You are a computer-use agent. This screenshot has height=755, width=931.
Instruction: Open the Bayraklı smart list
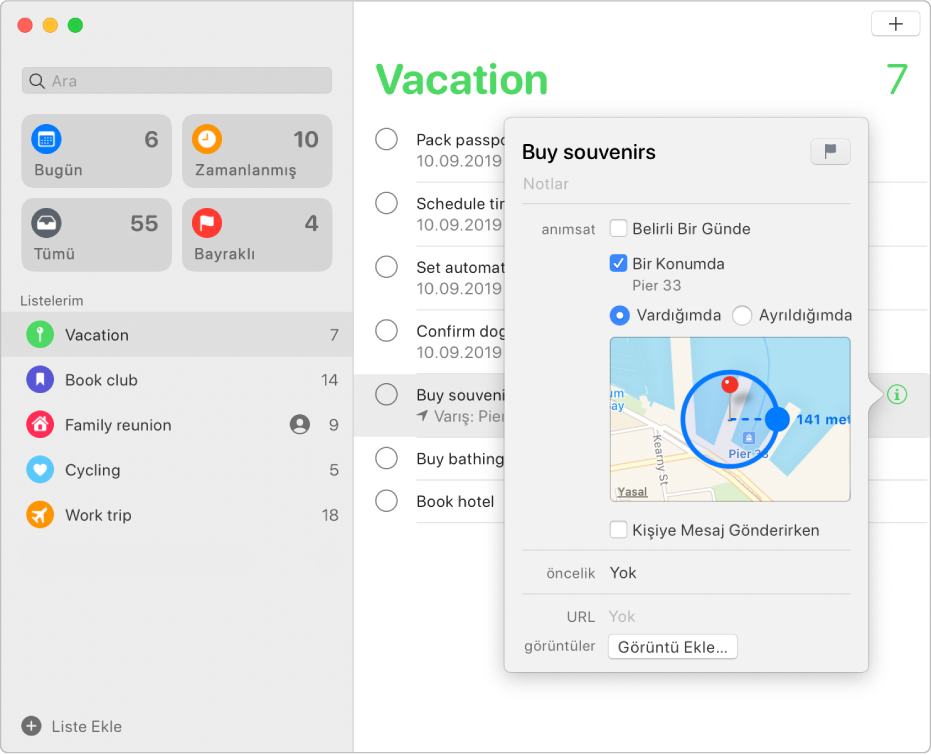pos(256,235)
